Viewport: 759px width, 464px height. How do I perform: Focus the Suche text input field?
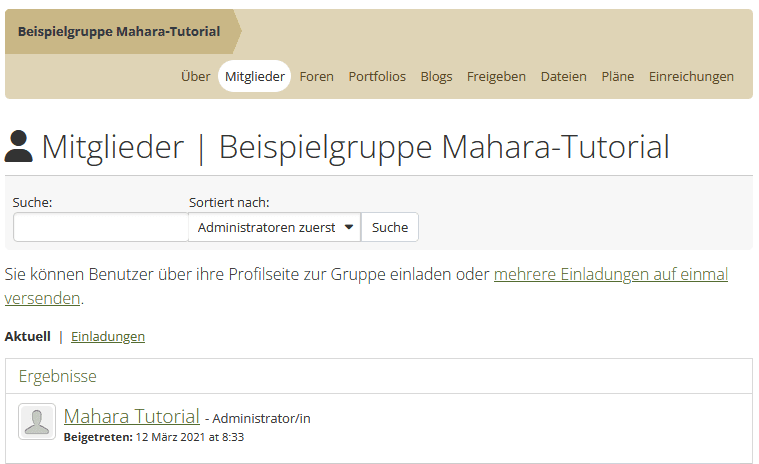[x=101, y=227]
